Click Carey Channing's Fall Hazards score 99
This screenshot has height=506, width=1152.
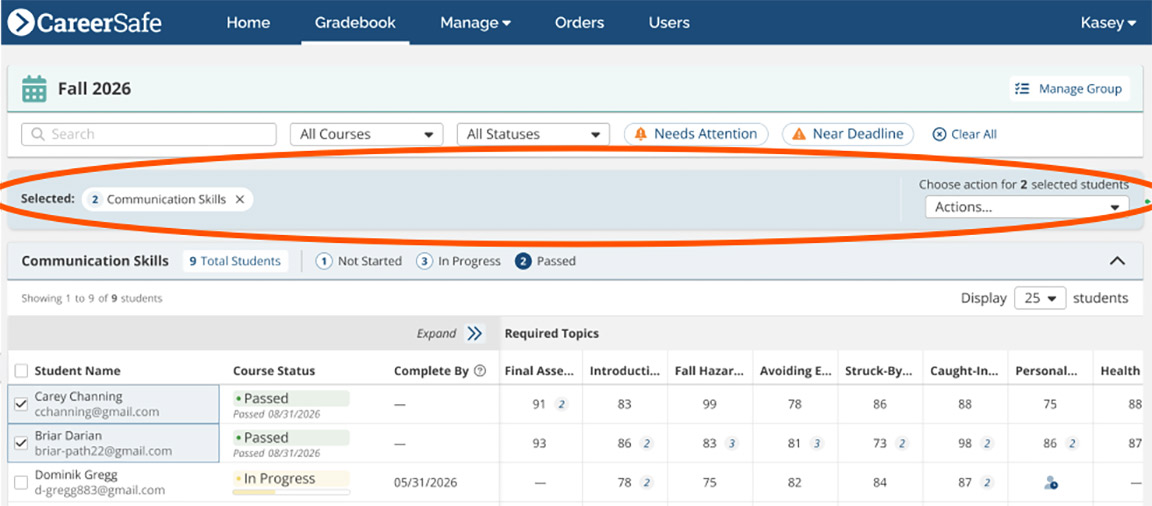(x=709, y=404)
